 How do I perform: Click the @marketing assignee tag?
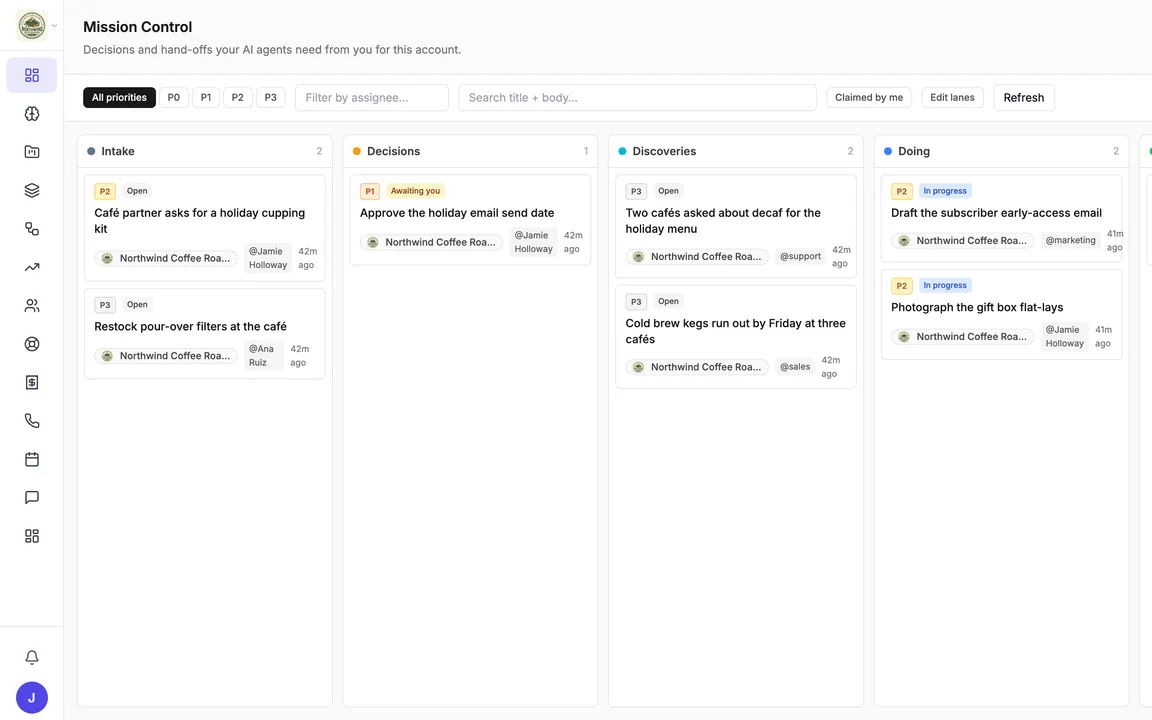coord(1070,240)
